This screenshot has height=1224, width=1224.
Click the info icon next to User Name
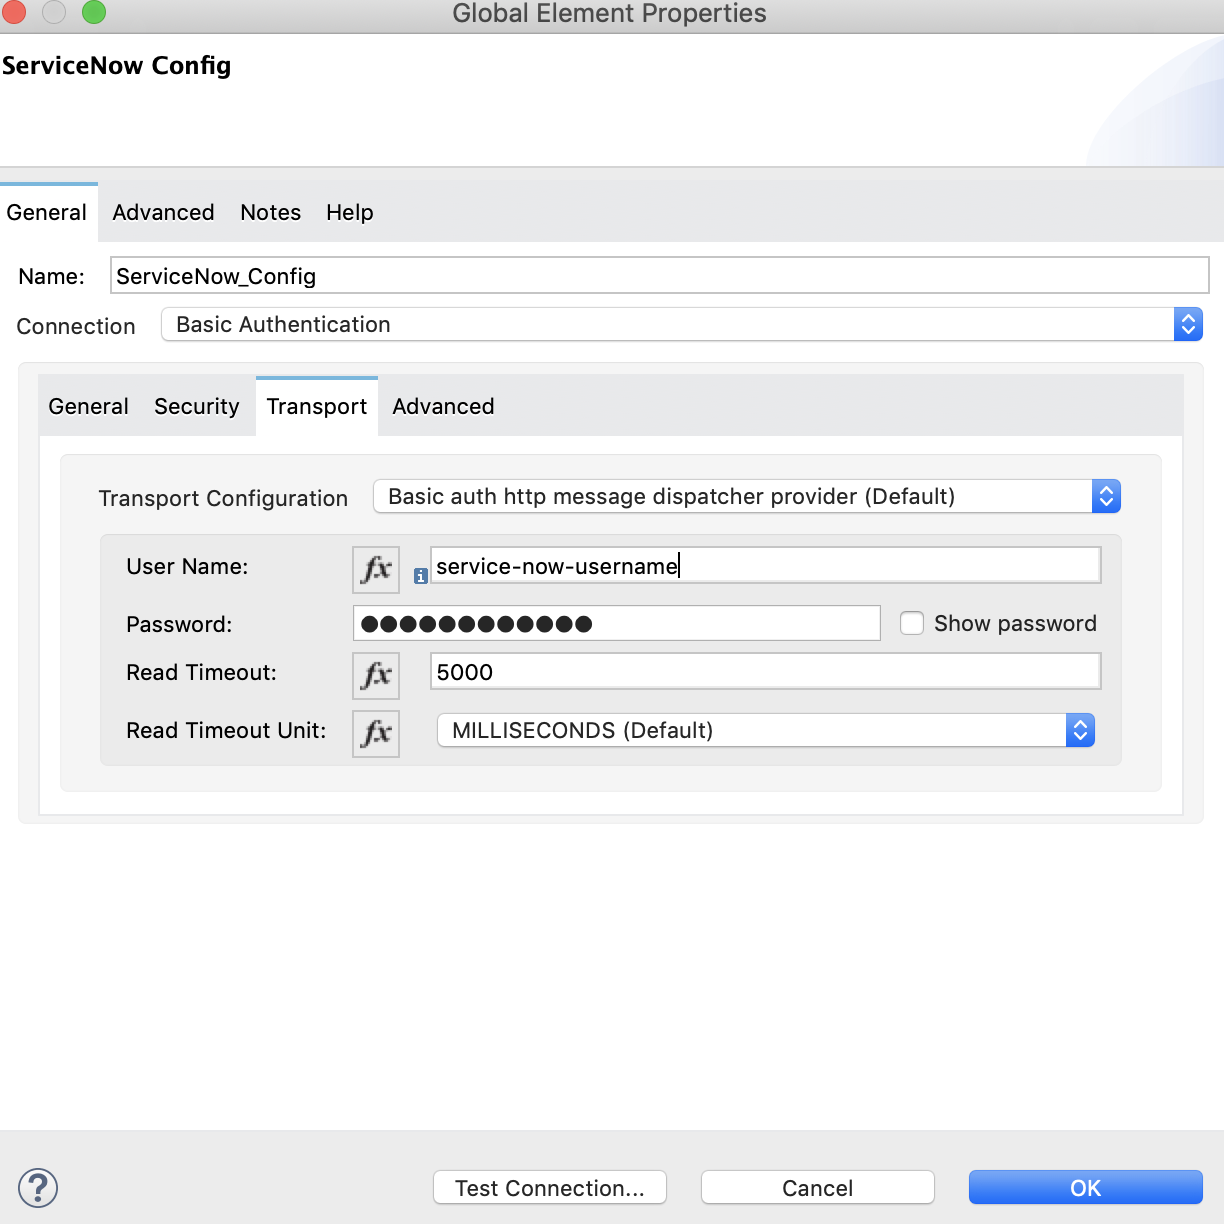420,575
